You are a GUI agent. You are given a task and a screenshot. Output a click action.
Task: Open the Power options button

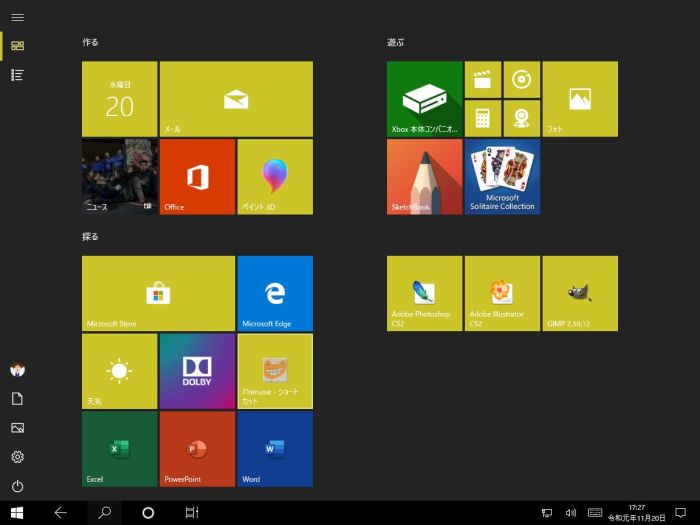pyautogui.click(x=17, y=486)
